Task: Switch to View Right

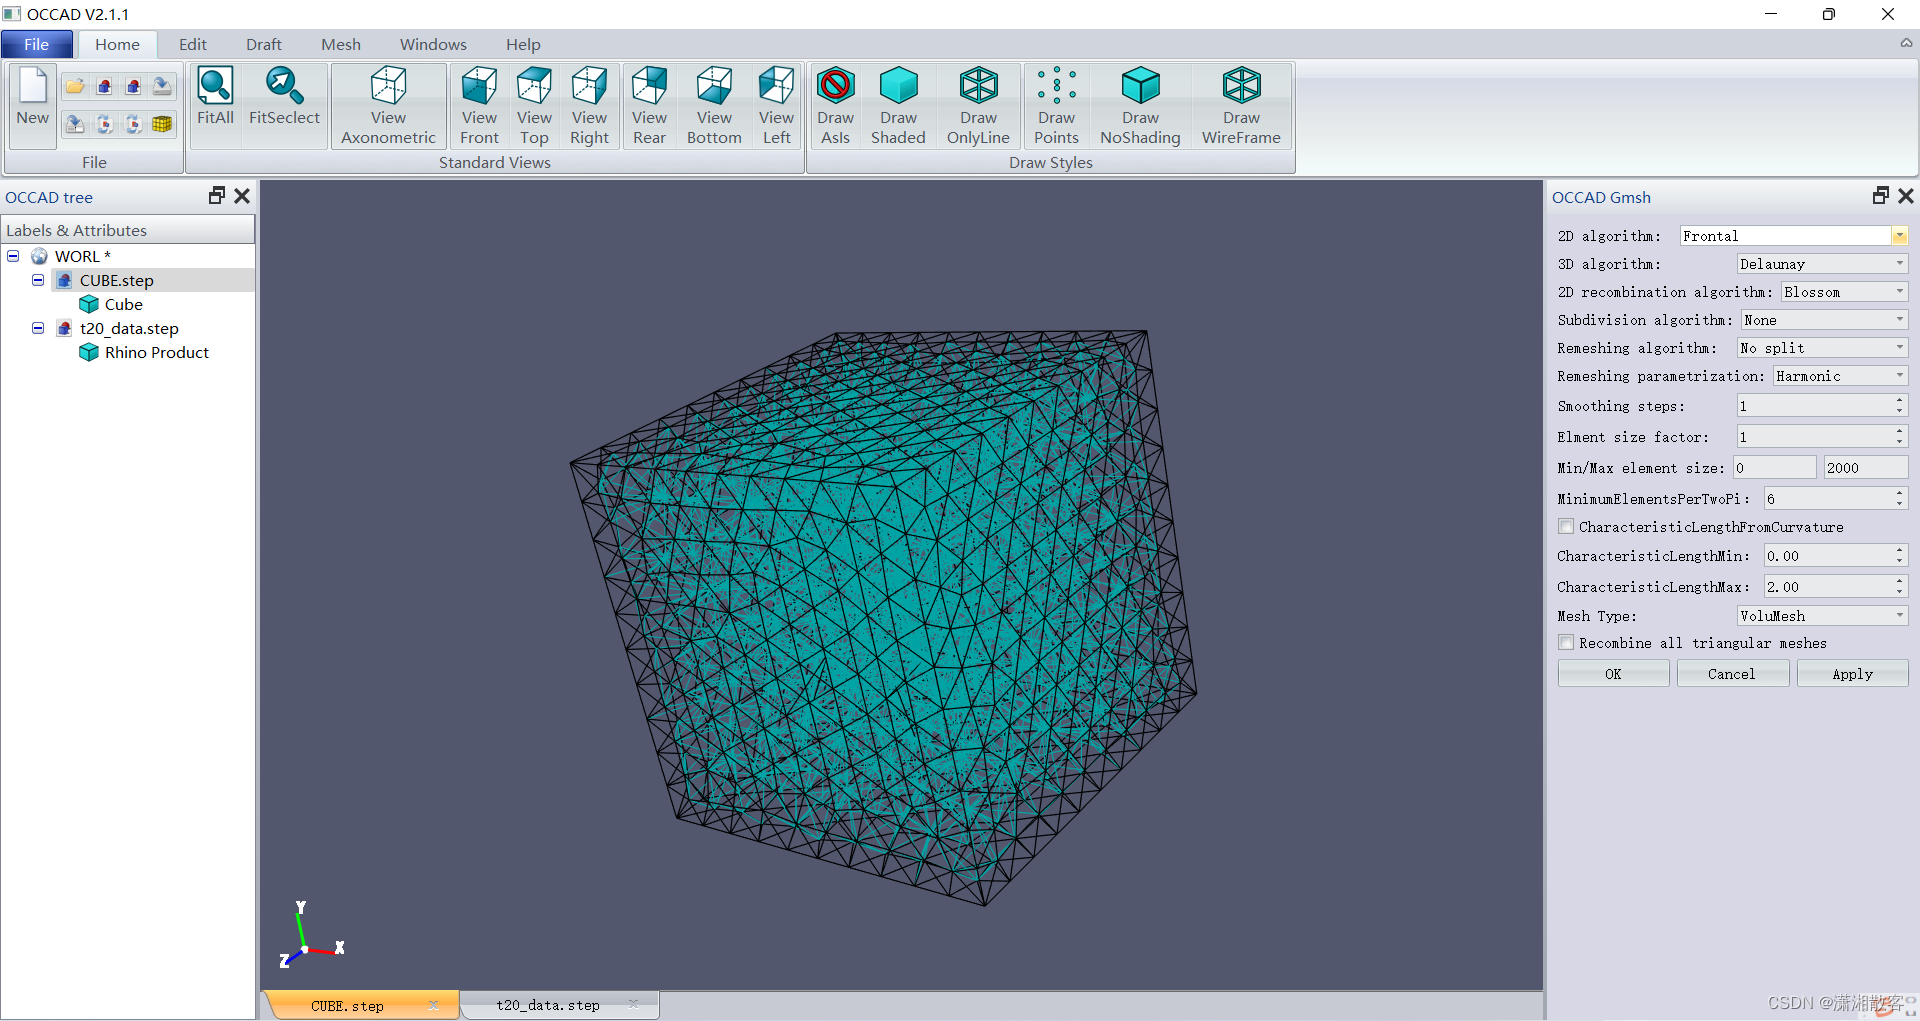Action: click(x=589, y=106)
